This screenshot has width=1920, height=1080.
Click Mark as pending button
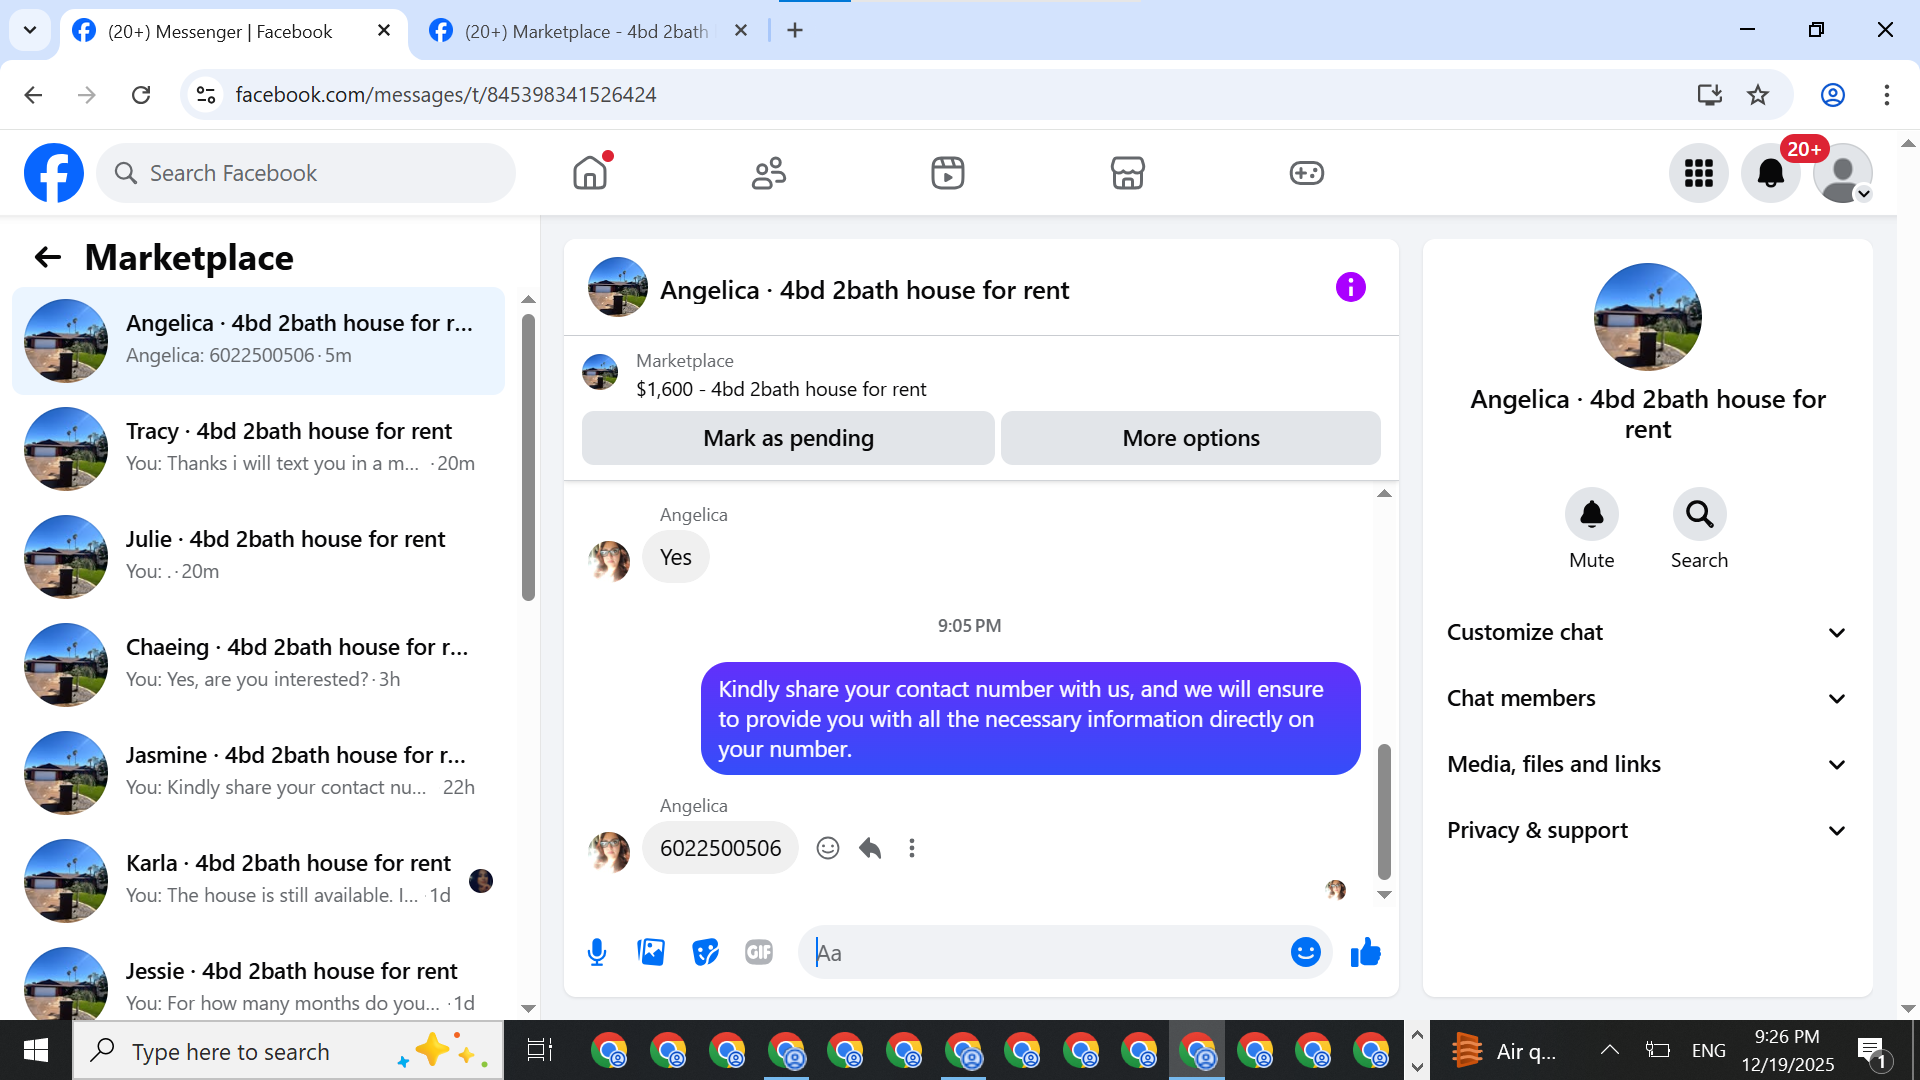click(788, 438)
